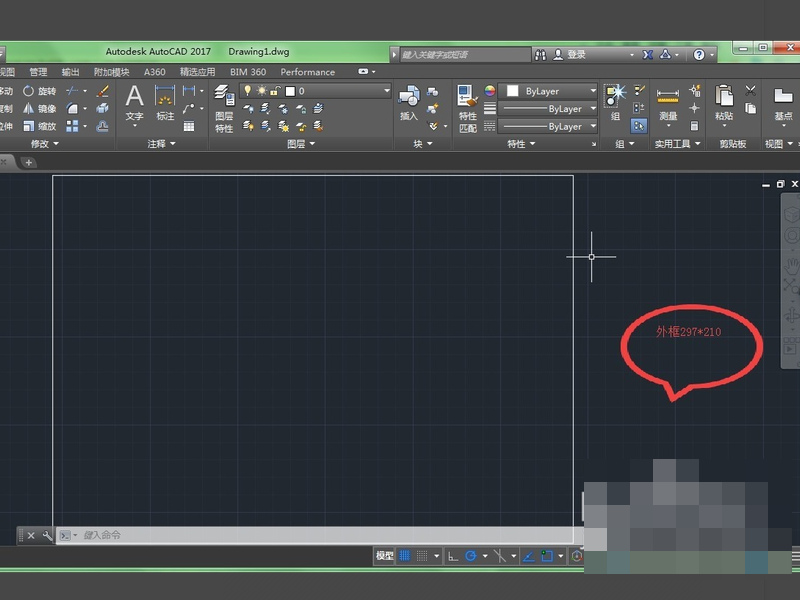This screenshot has height=600, width=800.
Task: Click the Fillet tool icon
Action: [72, 109]
